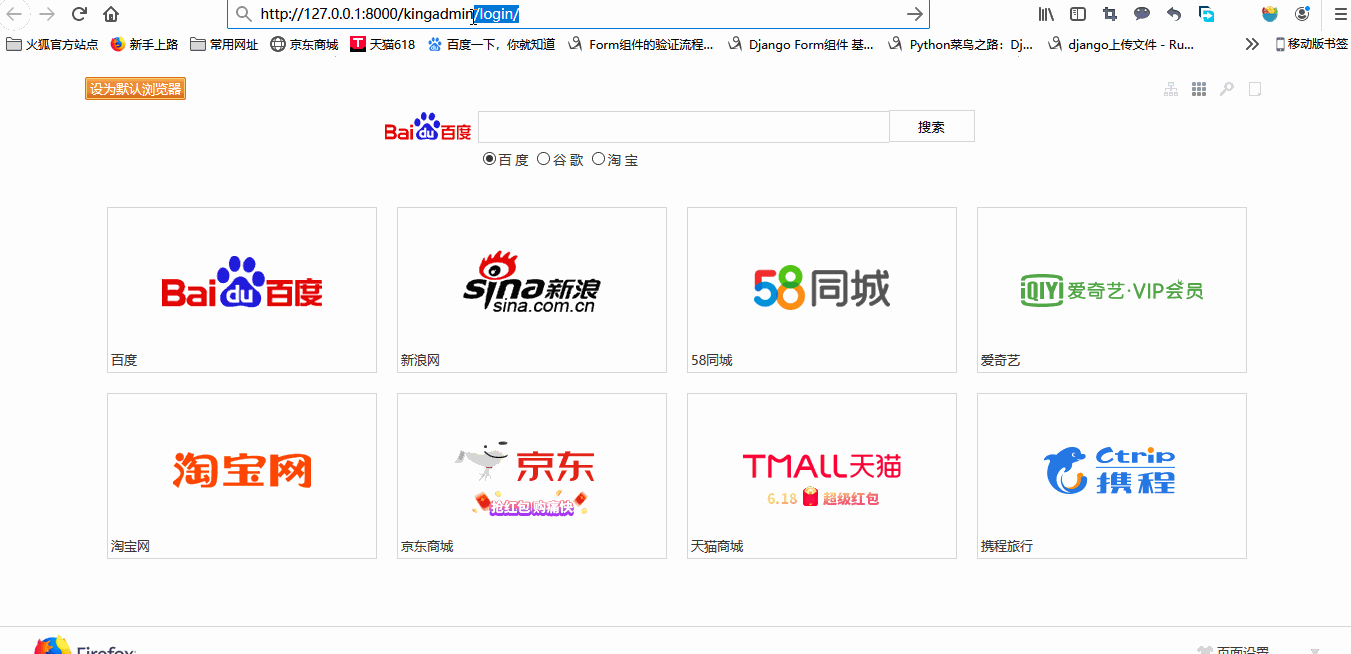Open the 京东商城 bookmark

[304, 44]
